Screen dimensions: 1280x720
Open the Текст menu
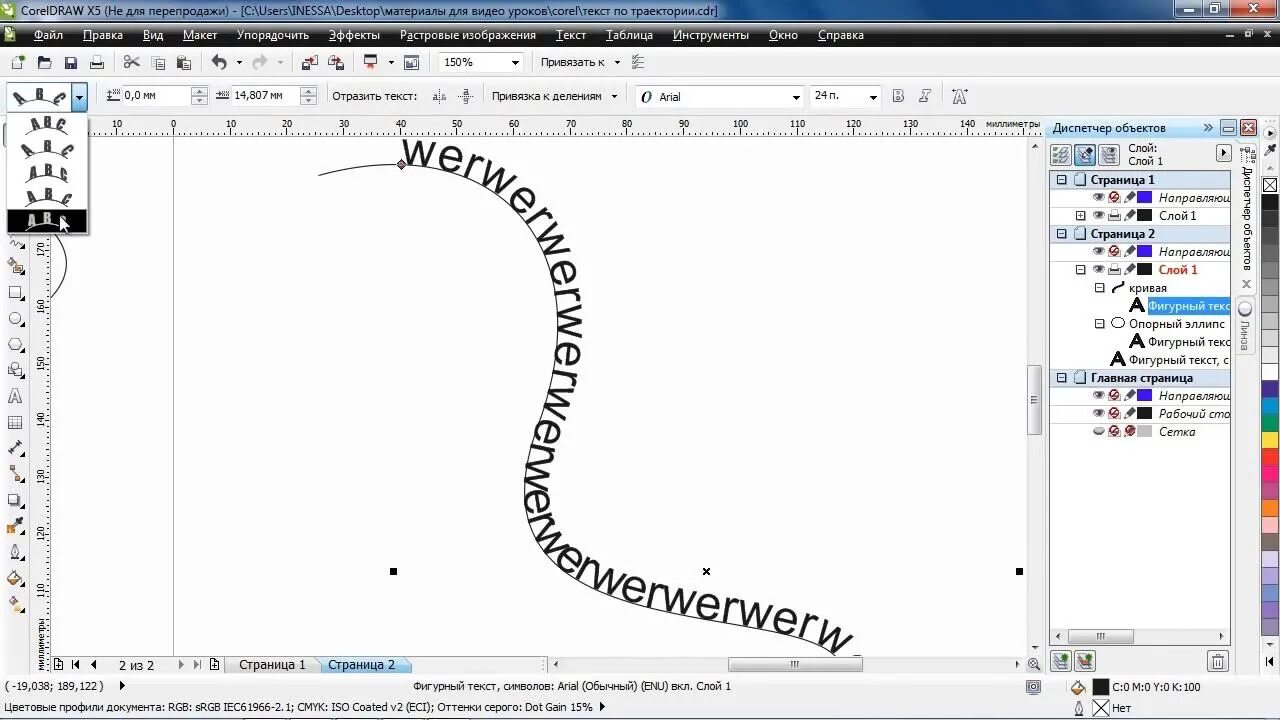[x=571, y=35]
